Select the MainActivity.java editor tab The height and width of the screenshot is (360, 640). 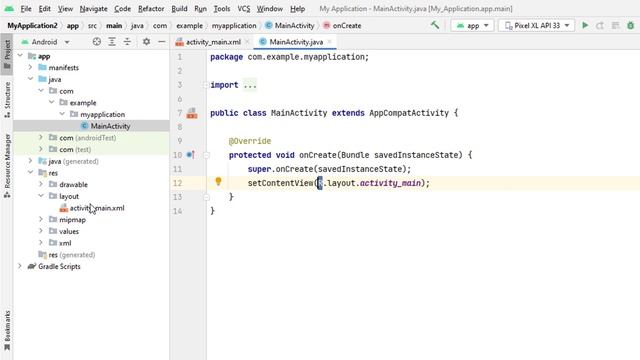pyautogui.click(x=294, y=42)
